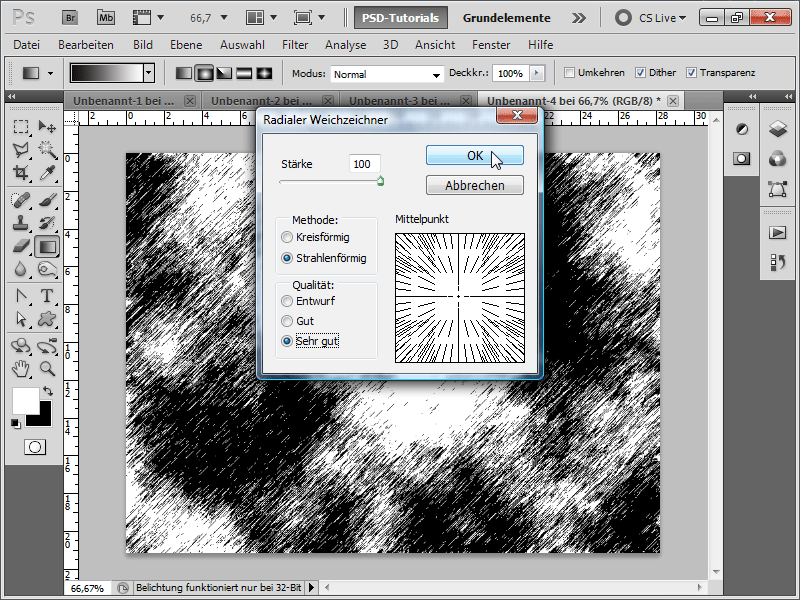Reset default black and white colors

(16, 423)
